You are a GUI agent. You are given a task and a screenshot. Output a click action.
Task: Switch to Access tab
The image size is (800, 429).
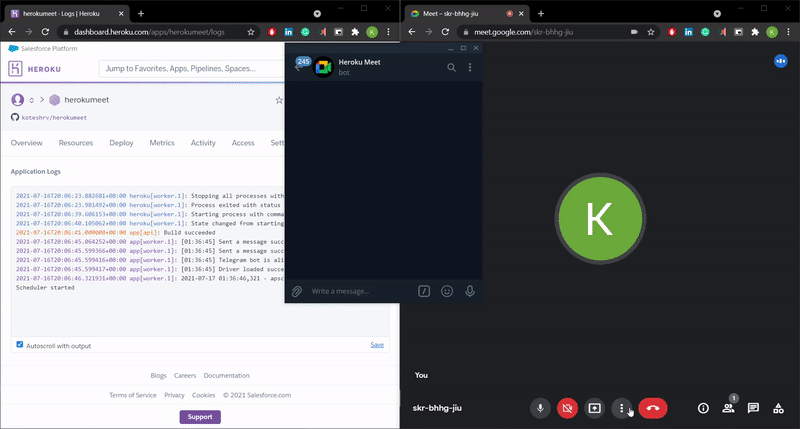coord(243,143)
